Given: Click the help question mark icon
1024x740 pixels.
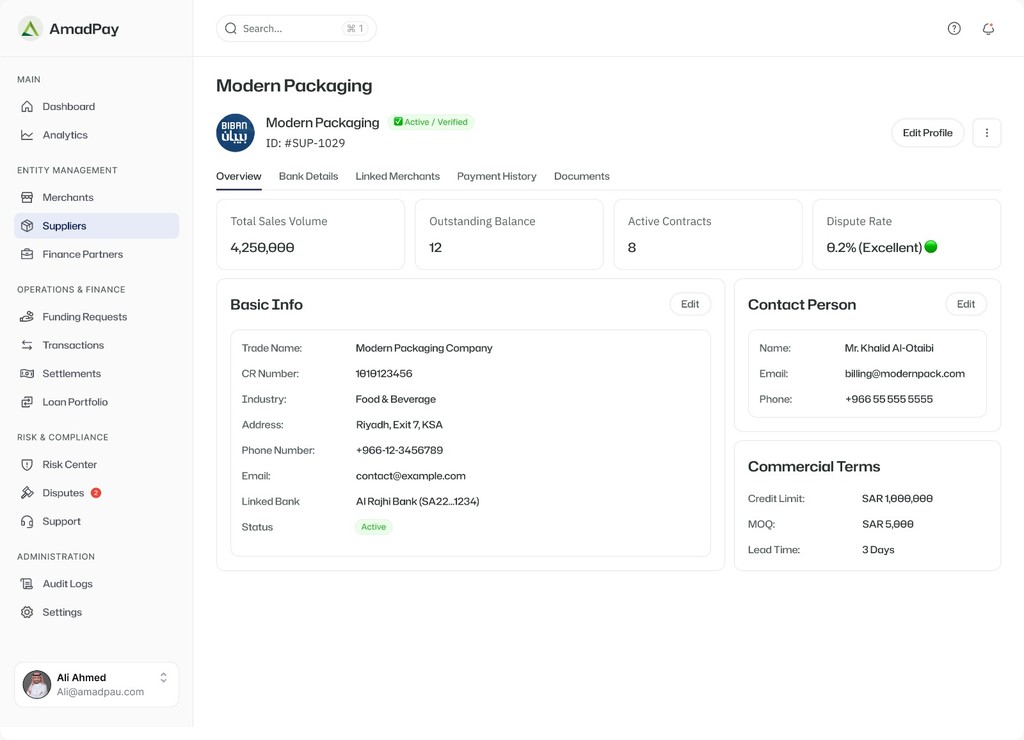Looking at the screenshot, I should coord(954,29).
